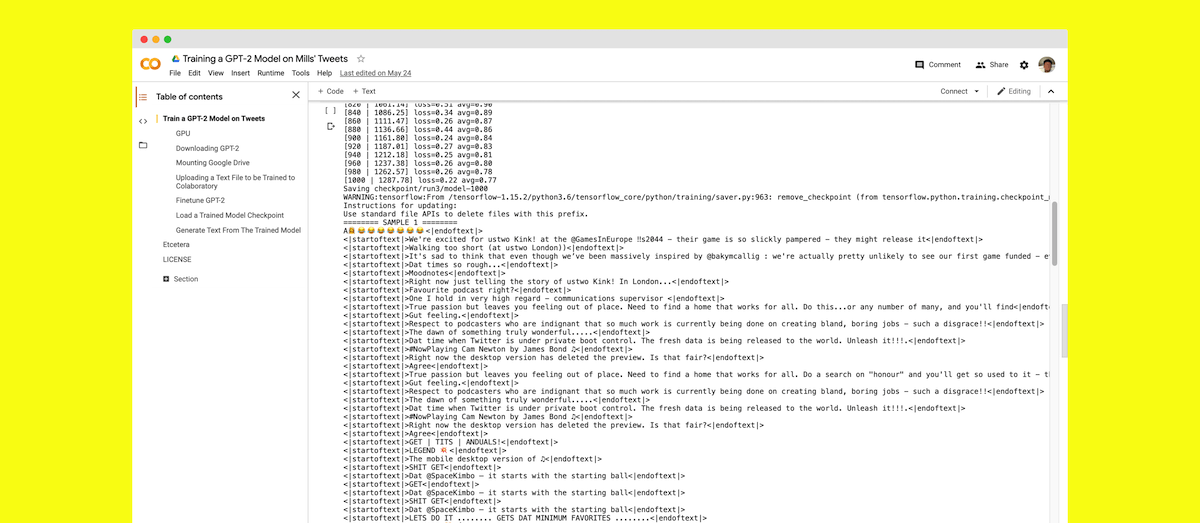The height and width of the screenshot is (523, 1200).
Task: Click the Section label in sidebar
Action: (186, 279)
